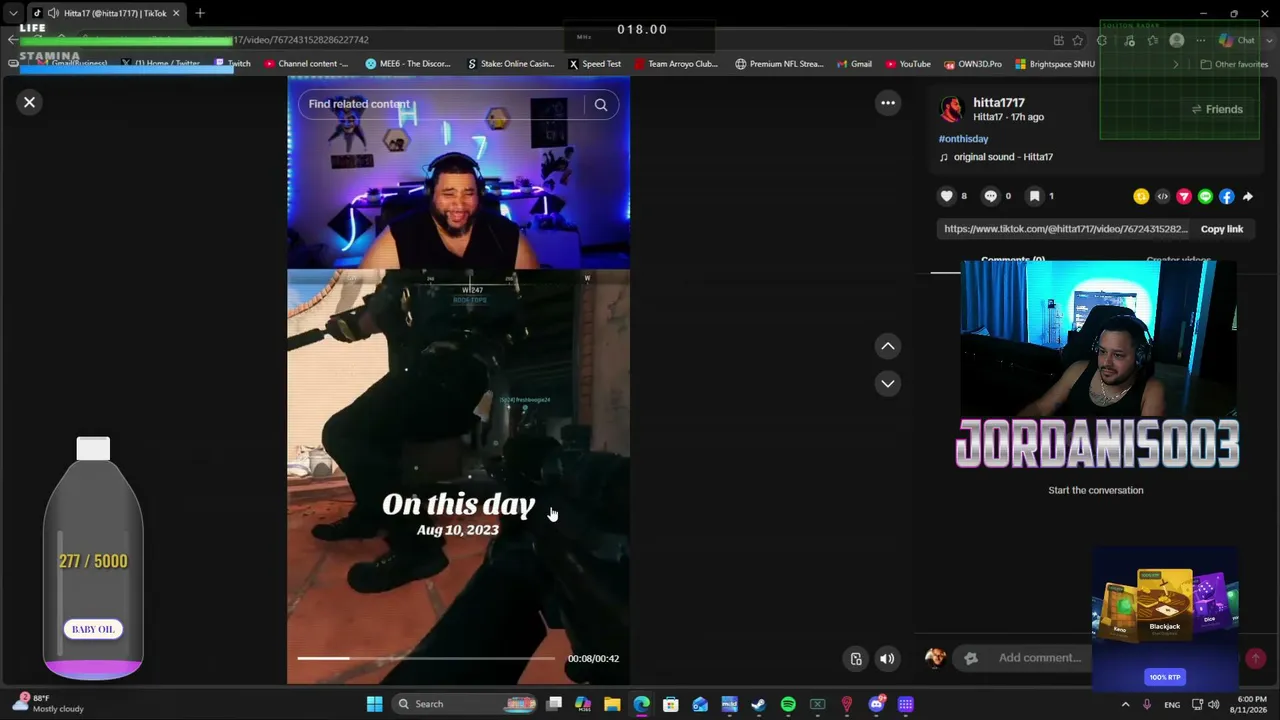
Task: Share the video to LINE
Action: (1205, 197)
